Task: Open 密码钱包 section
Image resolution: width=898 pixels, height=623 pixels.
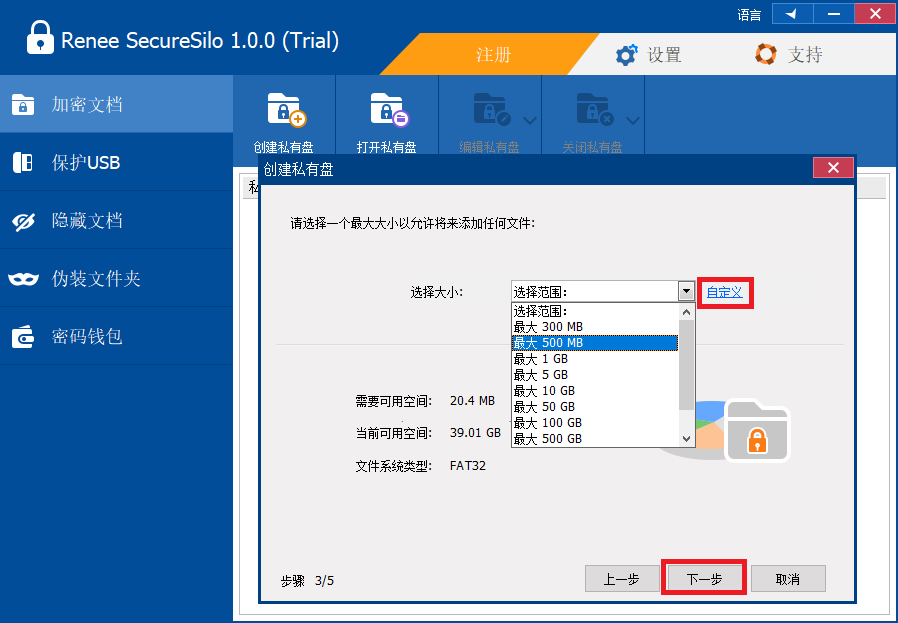Action: (x=116, y=336)
